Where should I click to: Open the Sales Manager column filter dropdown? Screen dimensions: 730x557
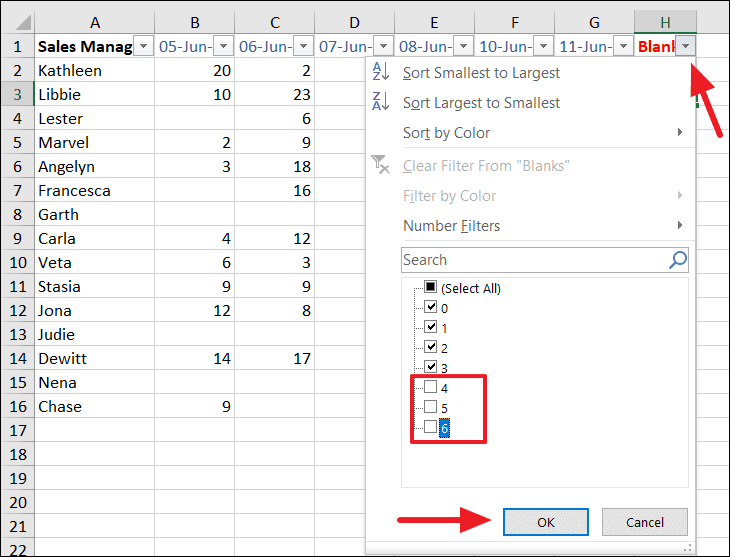pos(143,46)
